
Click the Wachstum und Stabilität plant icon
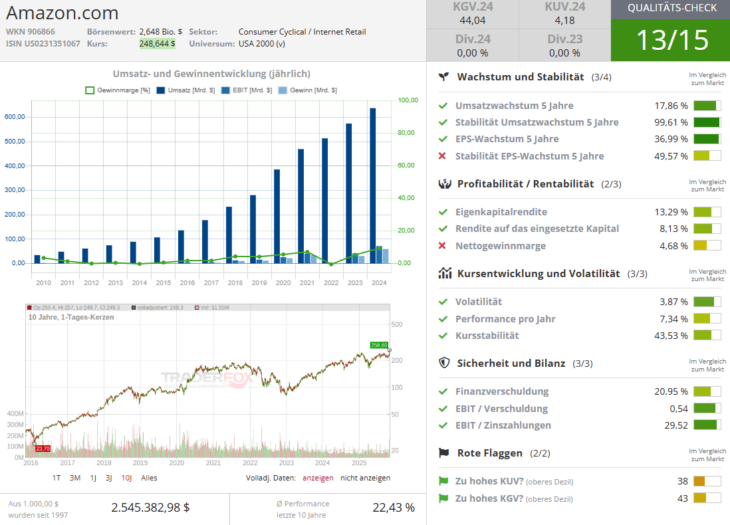pyautogui.click(x=443, y=77)
